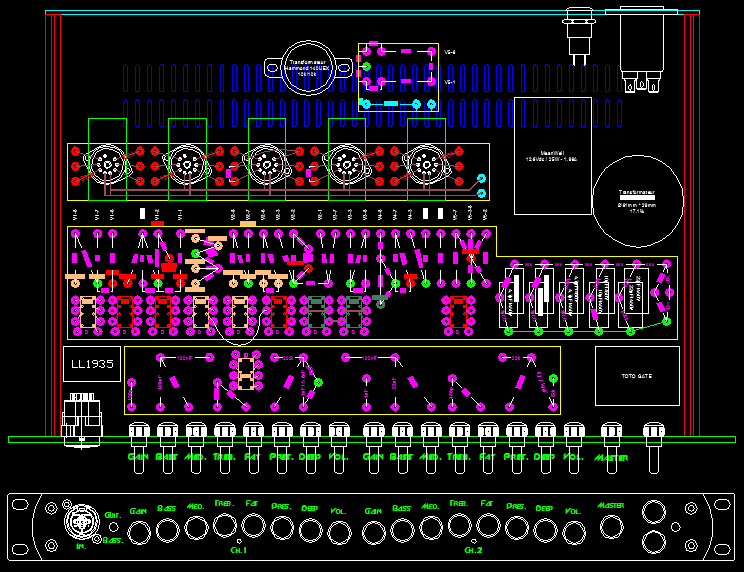
Task: Click the front panel Bass. input switch label
Action: click(112, 540)
